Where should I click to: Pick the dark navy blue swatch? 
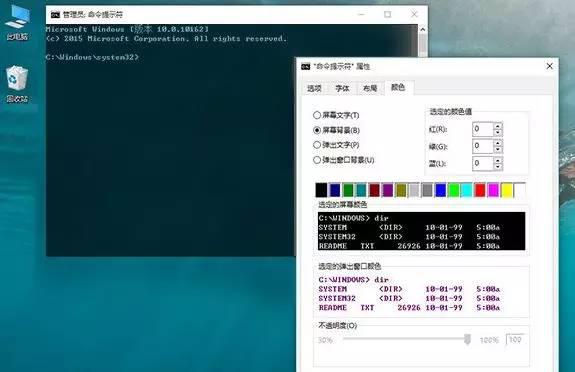pos(335,190)
